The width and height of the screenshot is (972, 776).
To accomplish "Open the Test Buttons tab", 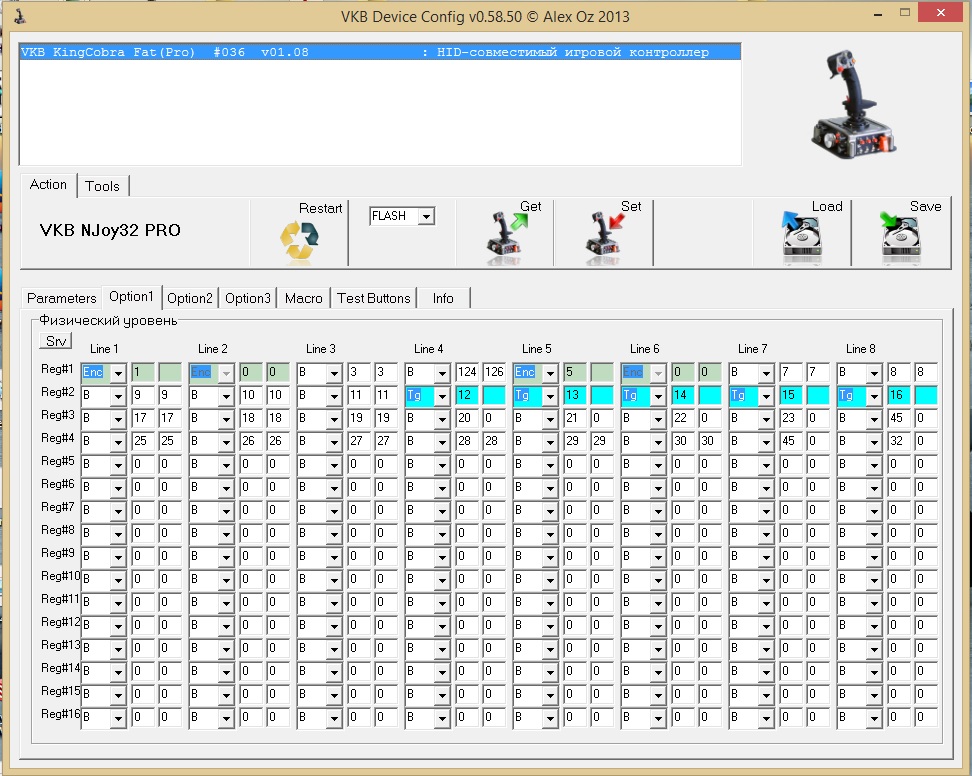I will [x=374, y=298].
